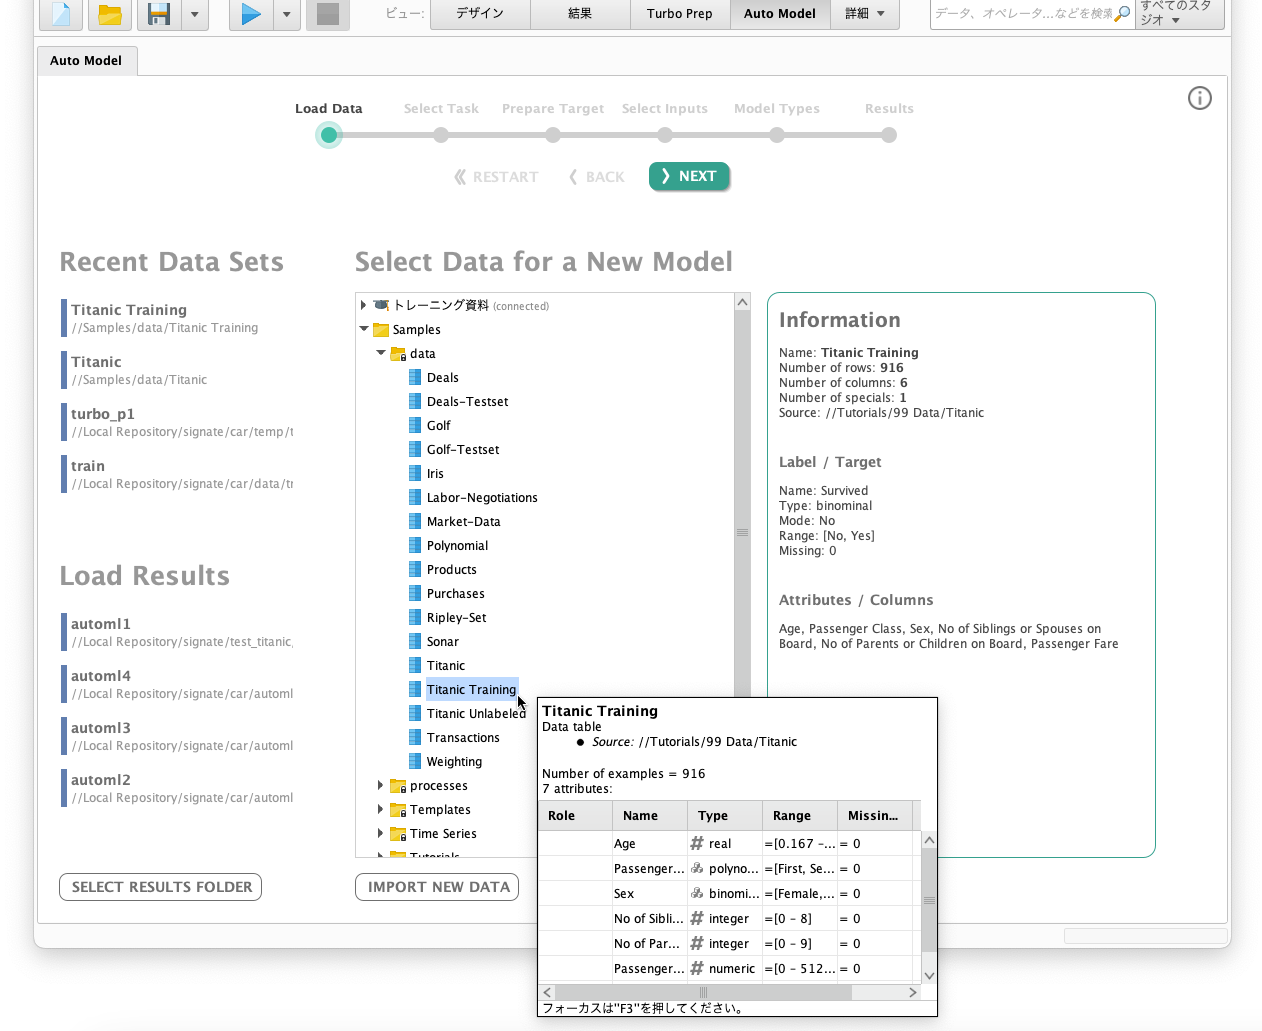This screenshot has height=1031, width=1262.
Task: Open the 詳細 view dropdown
Action: pyautogui.click(x=865, y=13)
